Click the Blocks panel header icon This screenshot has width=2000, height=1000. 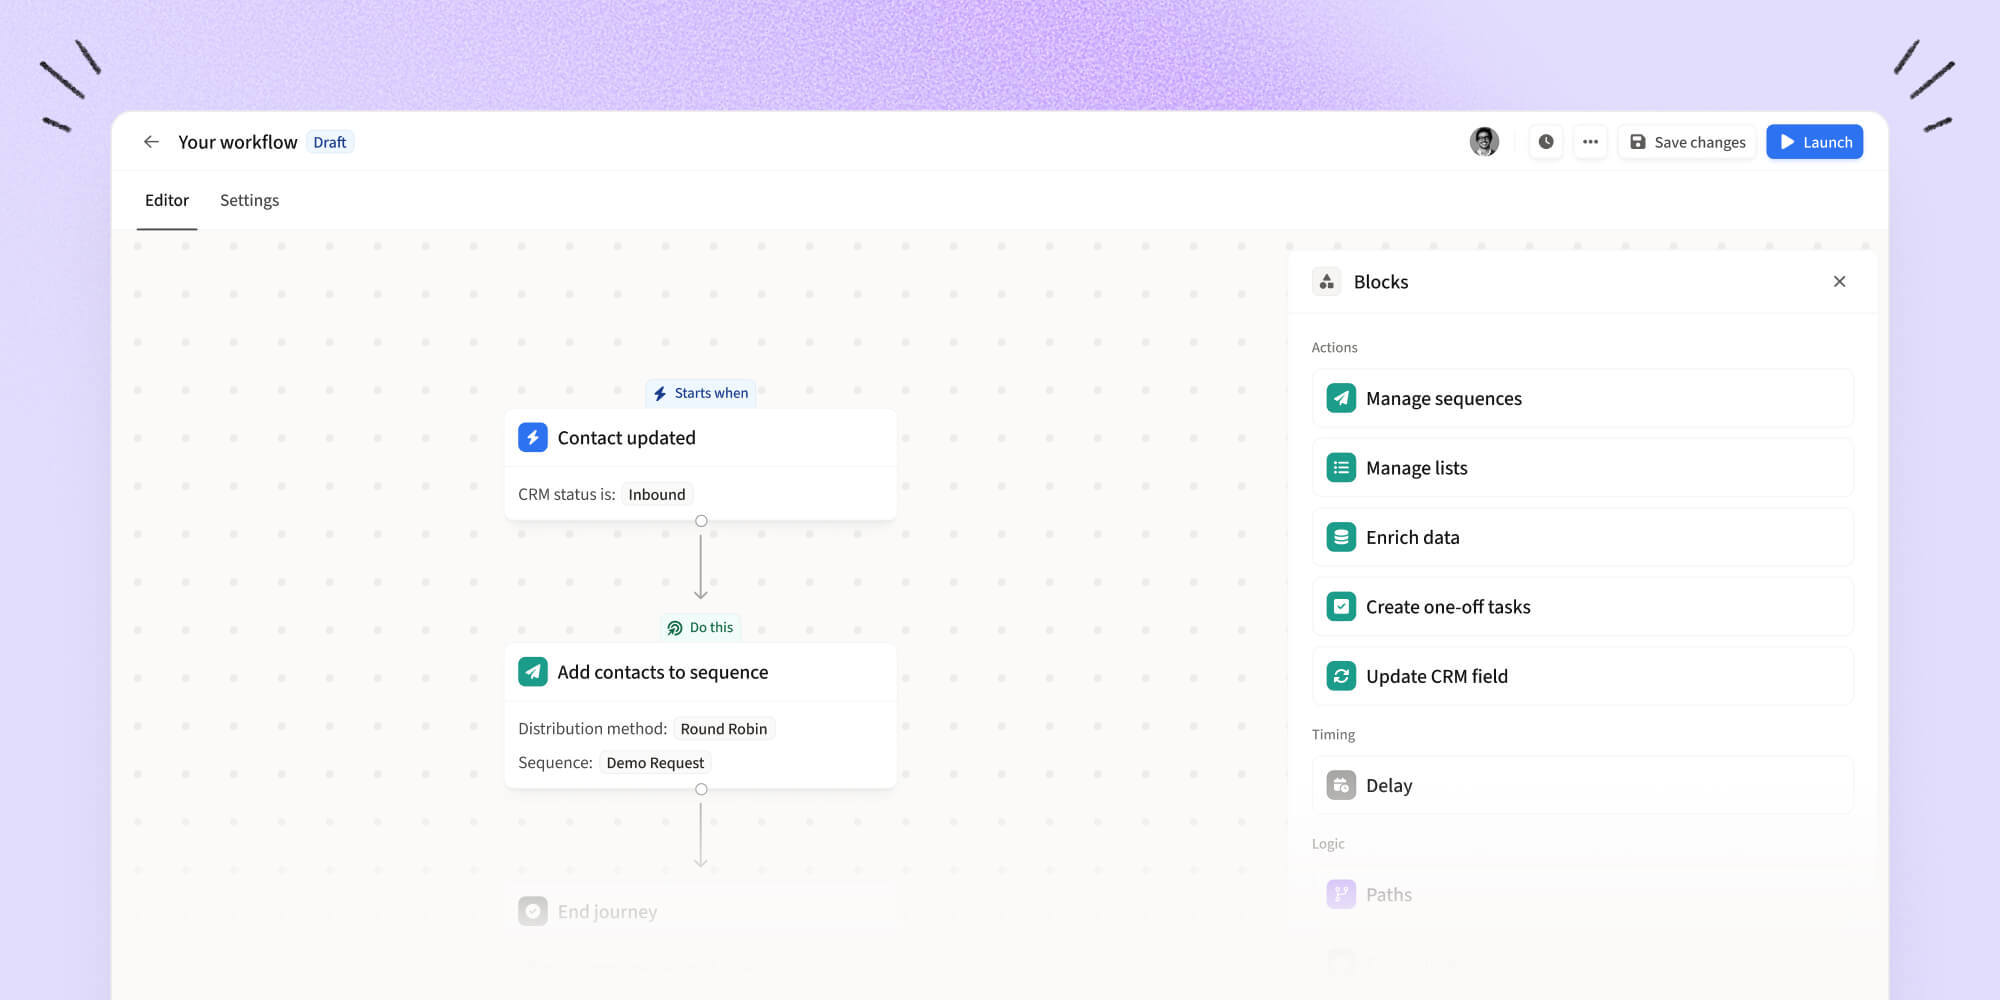click(1326, 281)
